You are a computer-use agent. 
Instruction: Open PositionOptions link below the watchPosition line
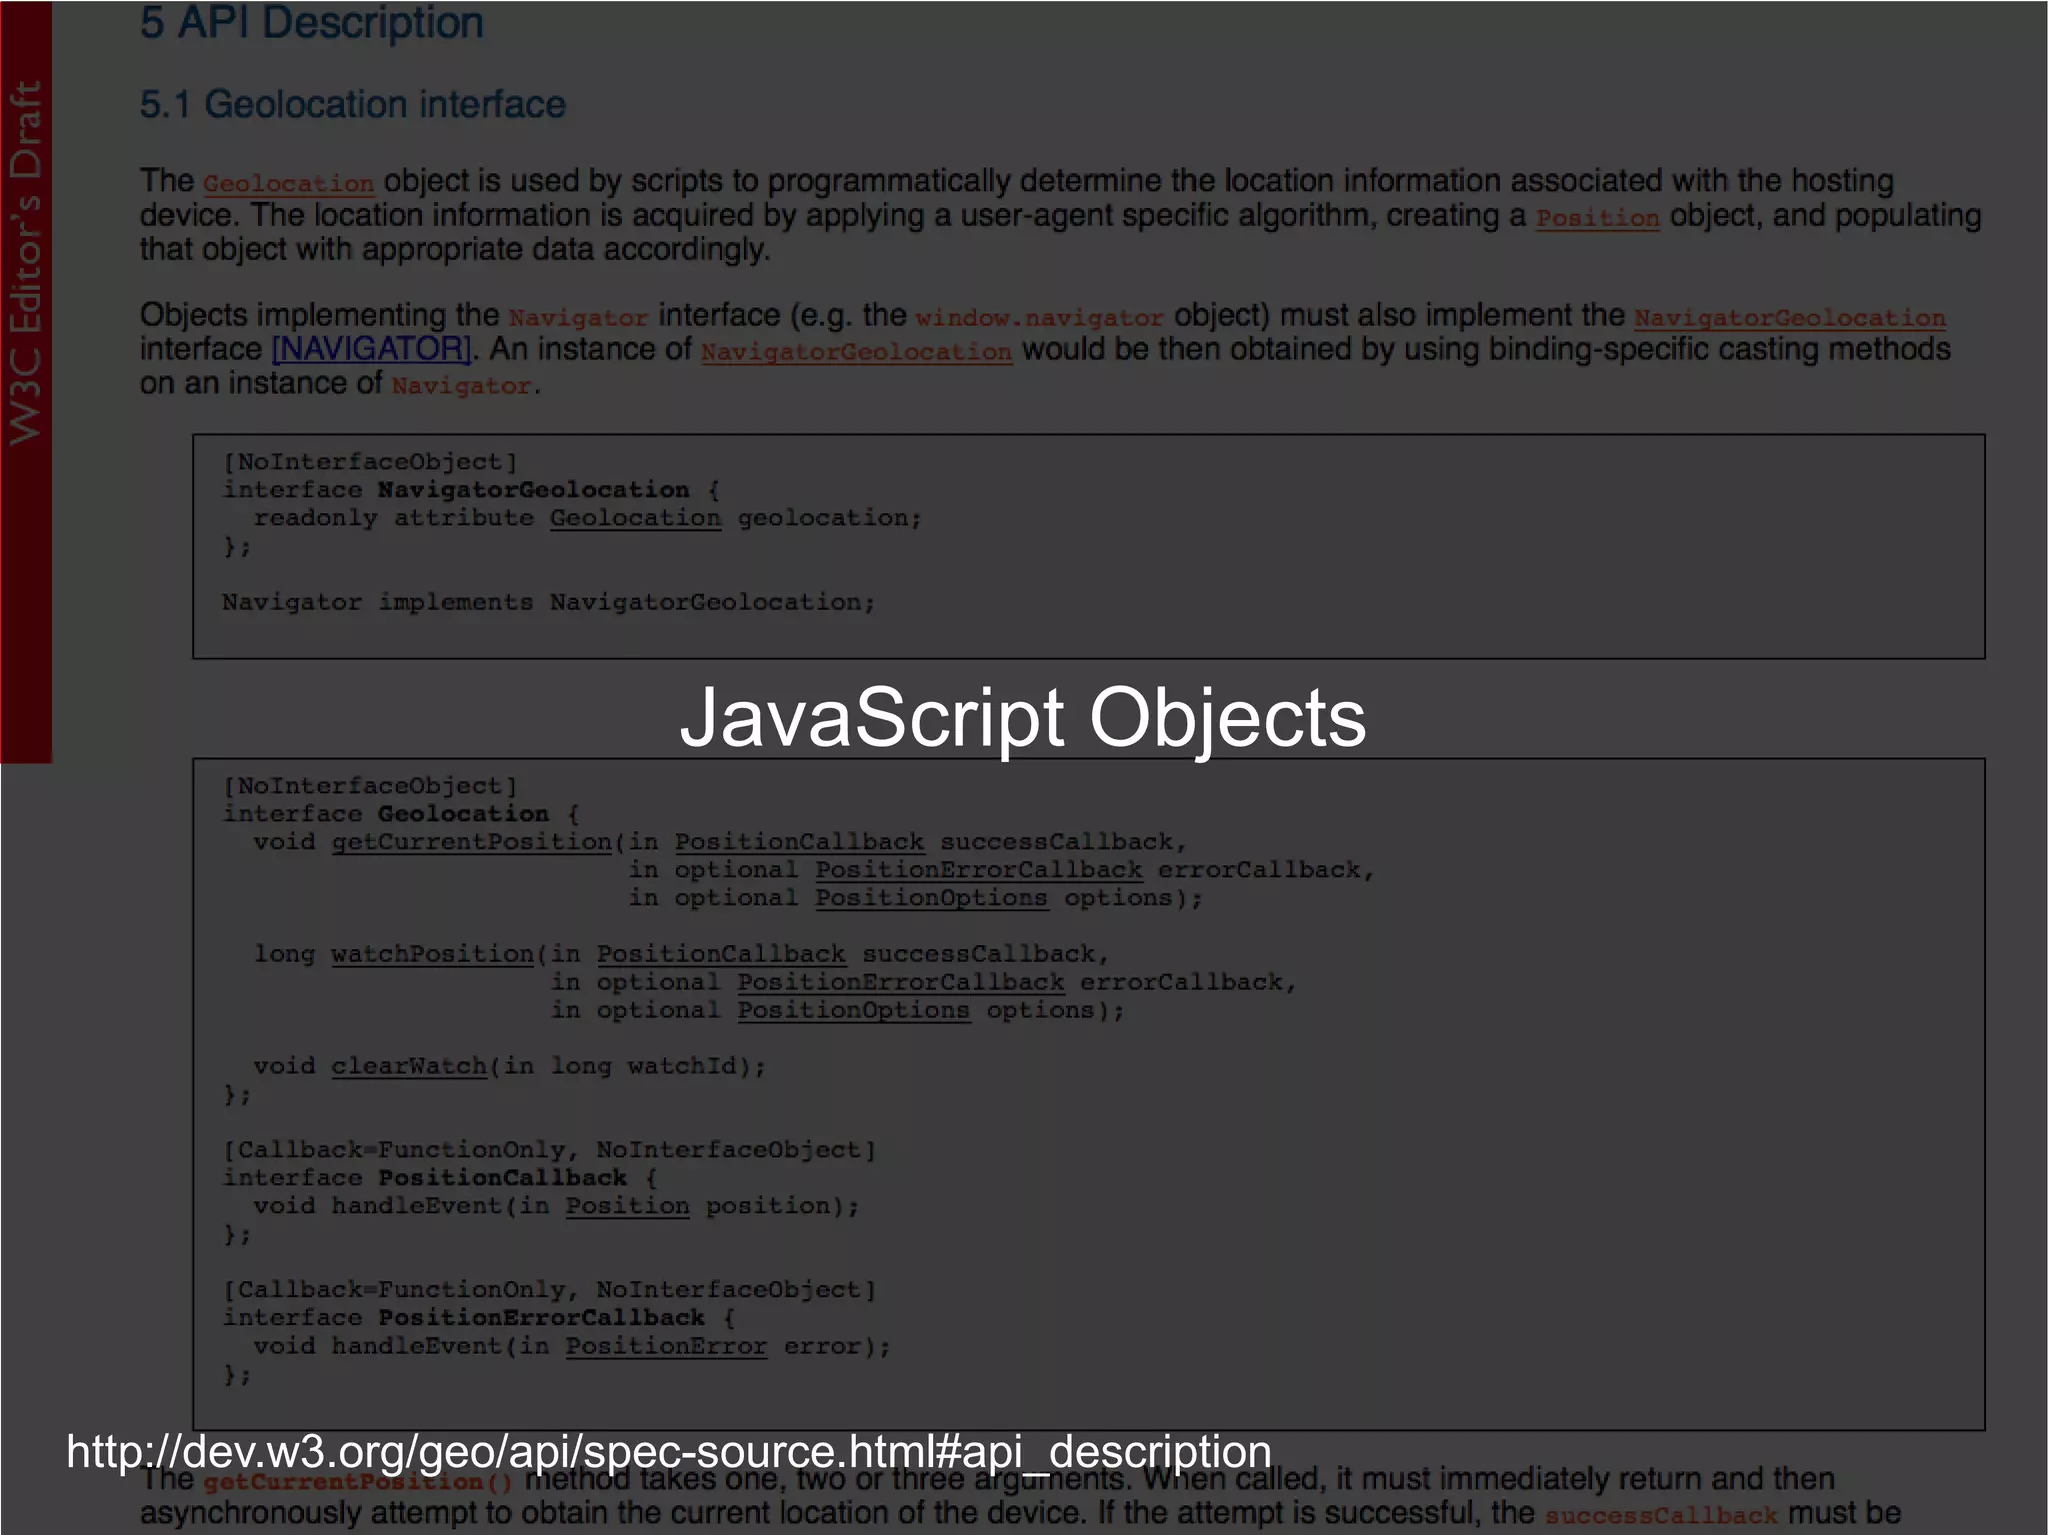pos(853,1010)
